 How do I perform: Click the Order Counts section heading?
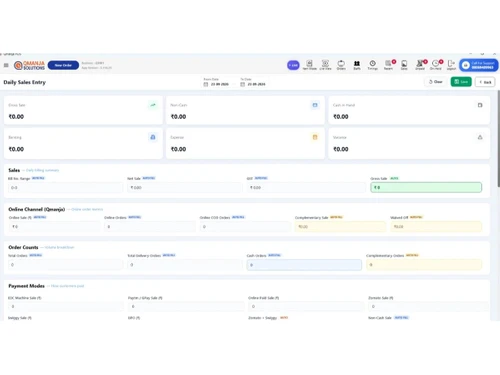coord(23,247)
